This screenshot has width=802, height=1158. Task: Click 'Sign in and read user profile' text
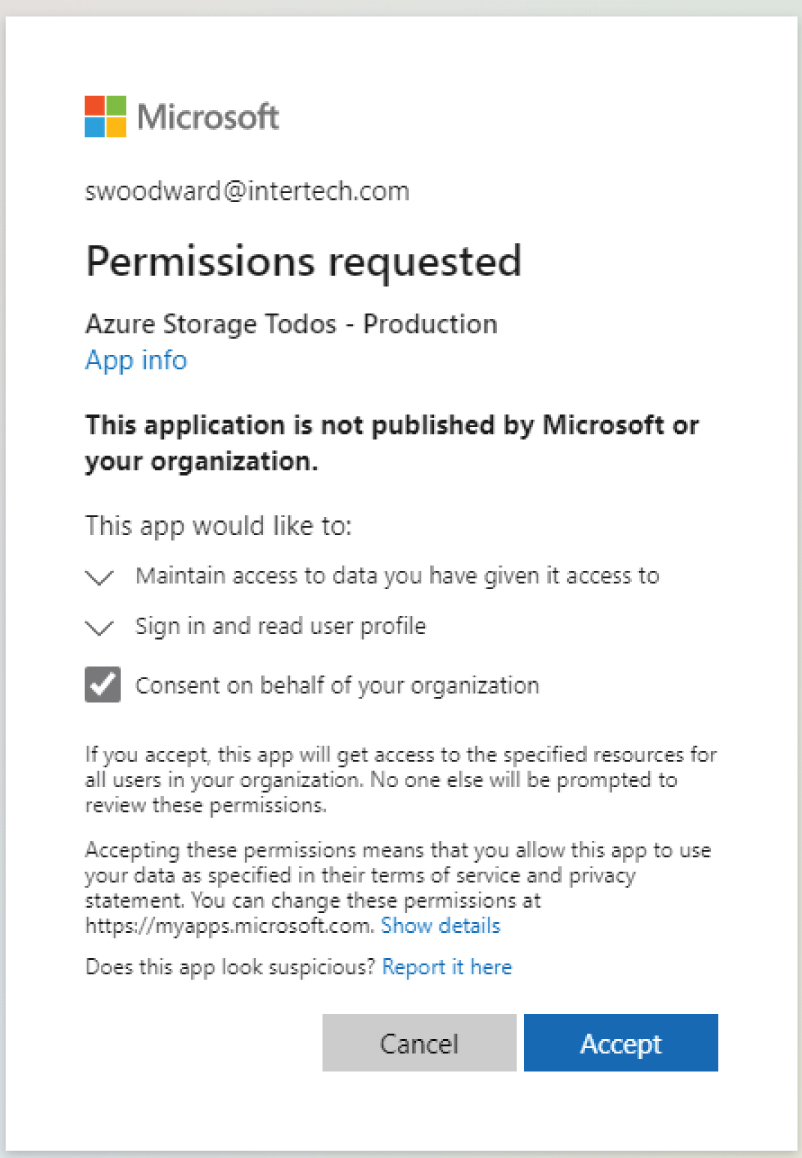(x=280, y=627)
